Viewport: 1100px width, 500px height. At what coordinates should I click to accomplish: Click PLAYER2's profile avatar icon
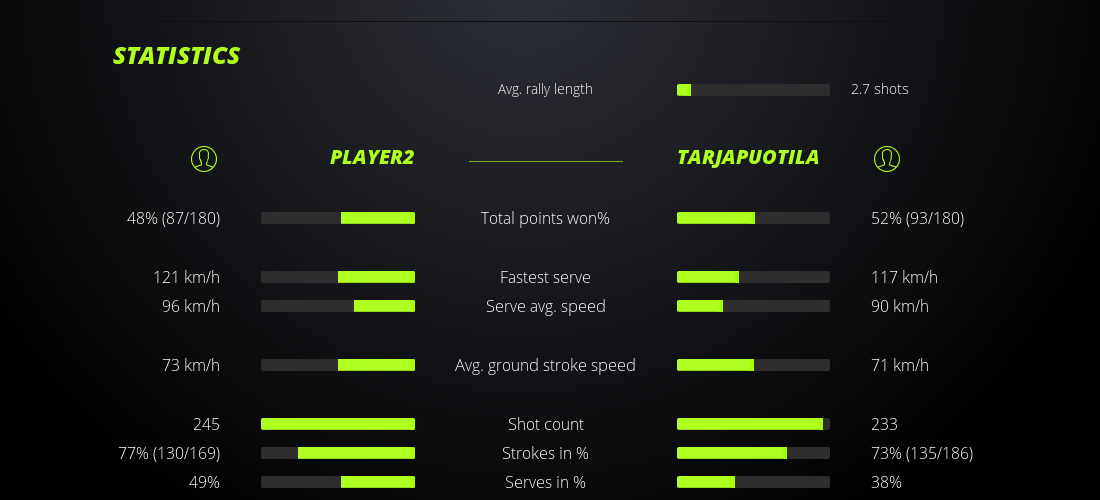[x=203, y=158]
